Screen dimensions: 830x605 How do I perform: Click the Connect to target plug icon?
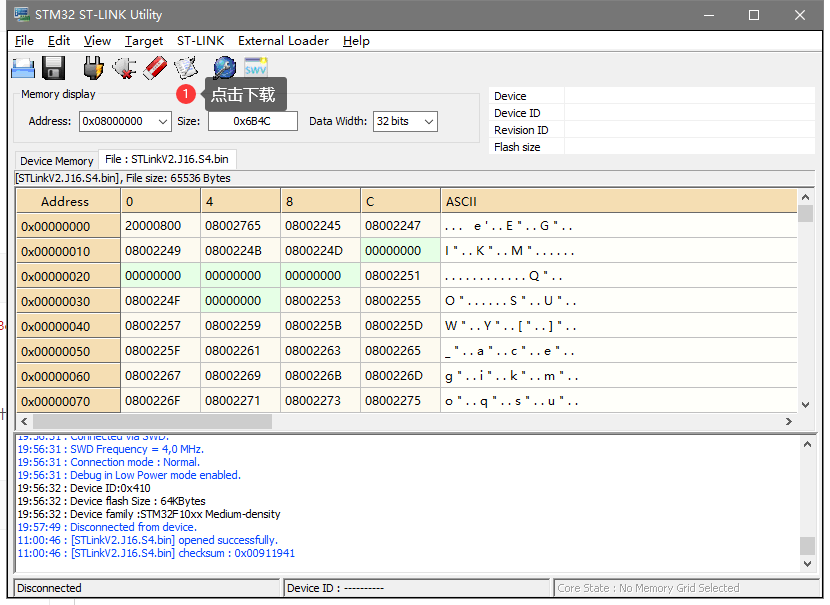[x=93, y=68]
